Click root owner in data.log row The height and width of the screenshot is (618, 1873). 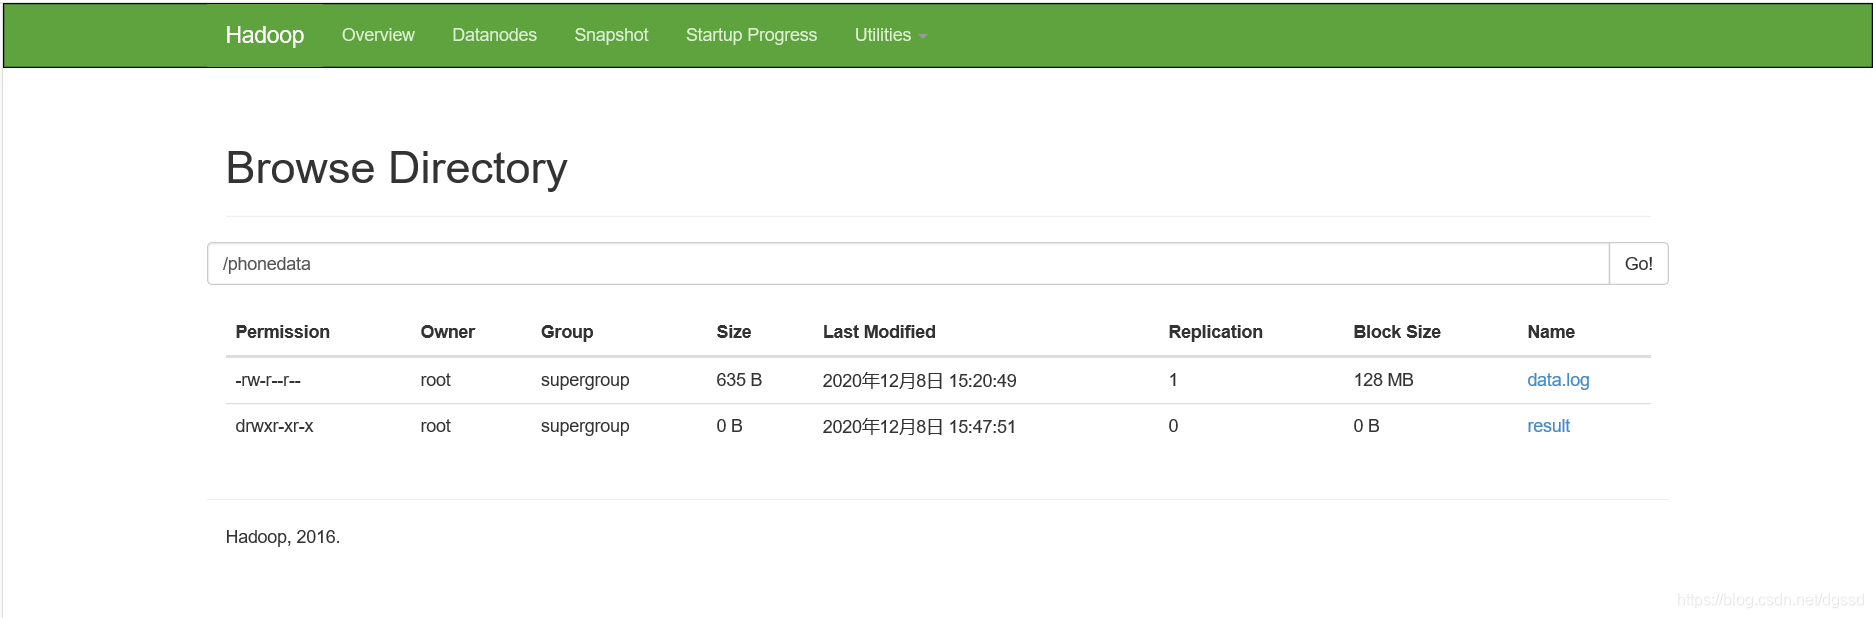pos(435,380)
